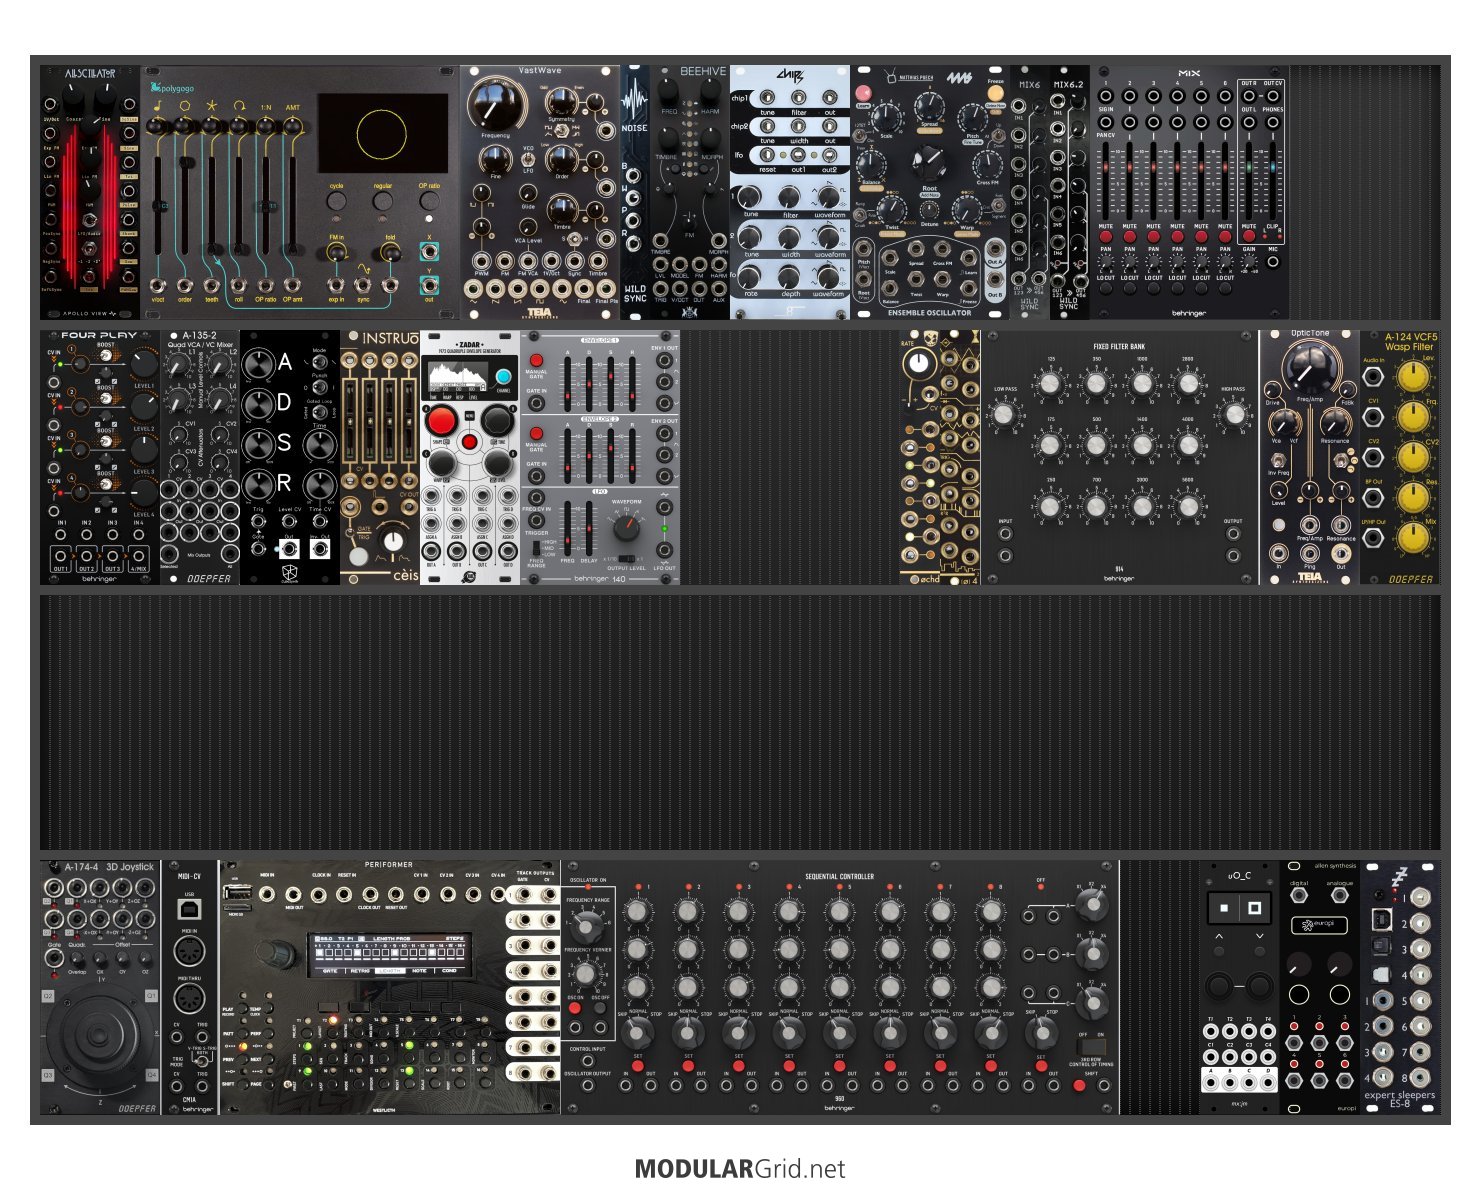Image resolution: width=1481 pixels, height=1190 pixels.
Task: Click the up chevron on uO_C
Action: (1219, 937)
